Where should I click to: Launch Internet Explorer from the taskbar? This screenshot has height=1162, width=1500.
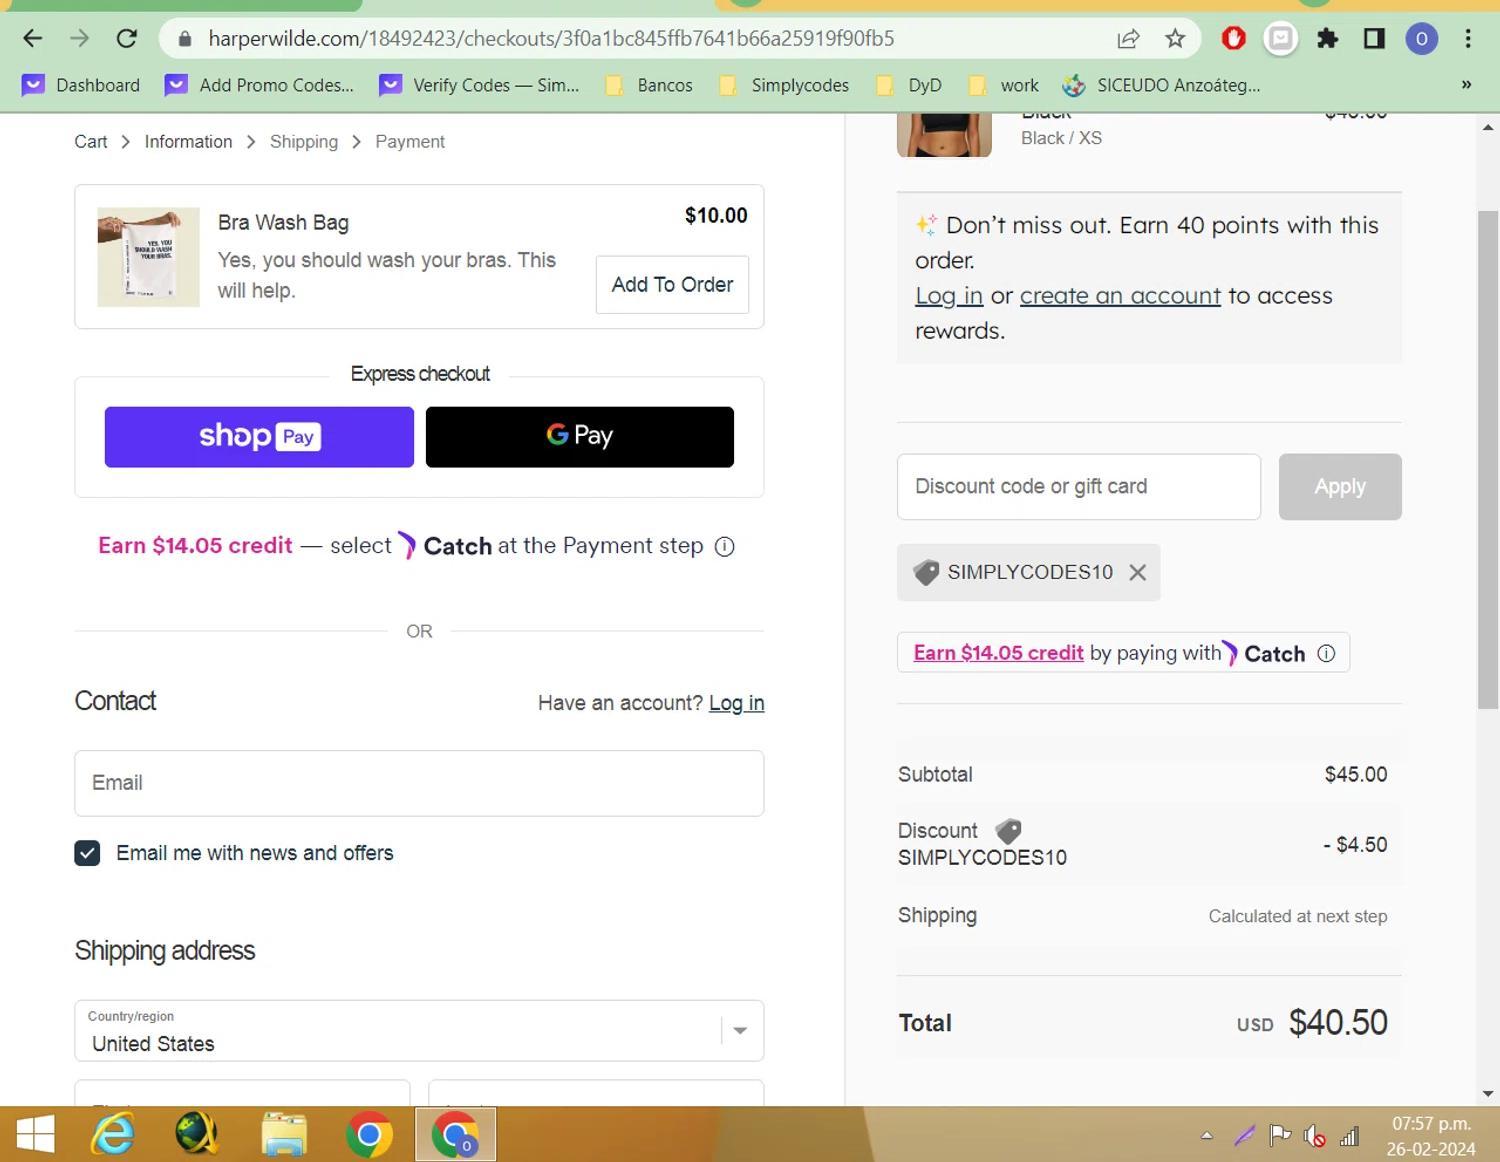click(x=113, y=1135)
